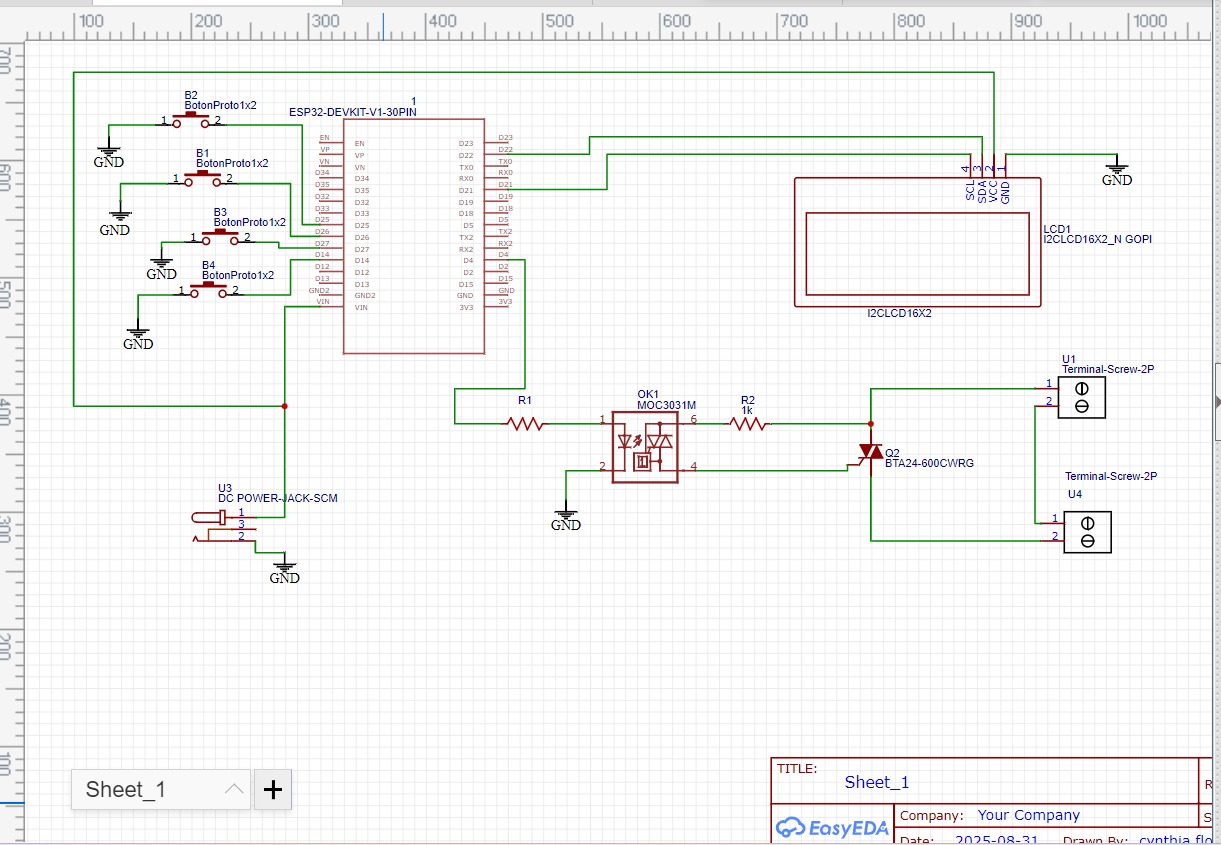
Task: Click the GND symbol beside the LCD
Action: [x=1116, y=173]
